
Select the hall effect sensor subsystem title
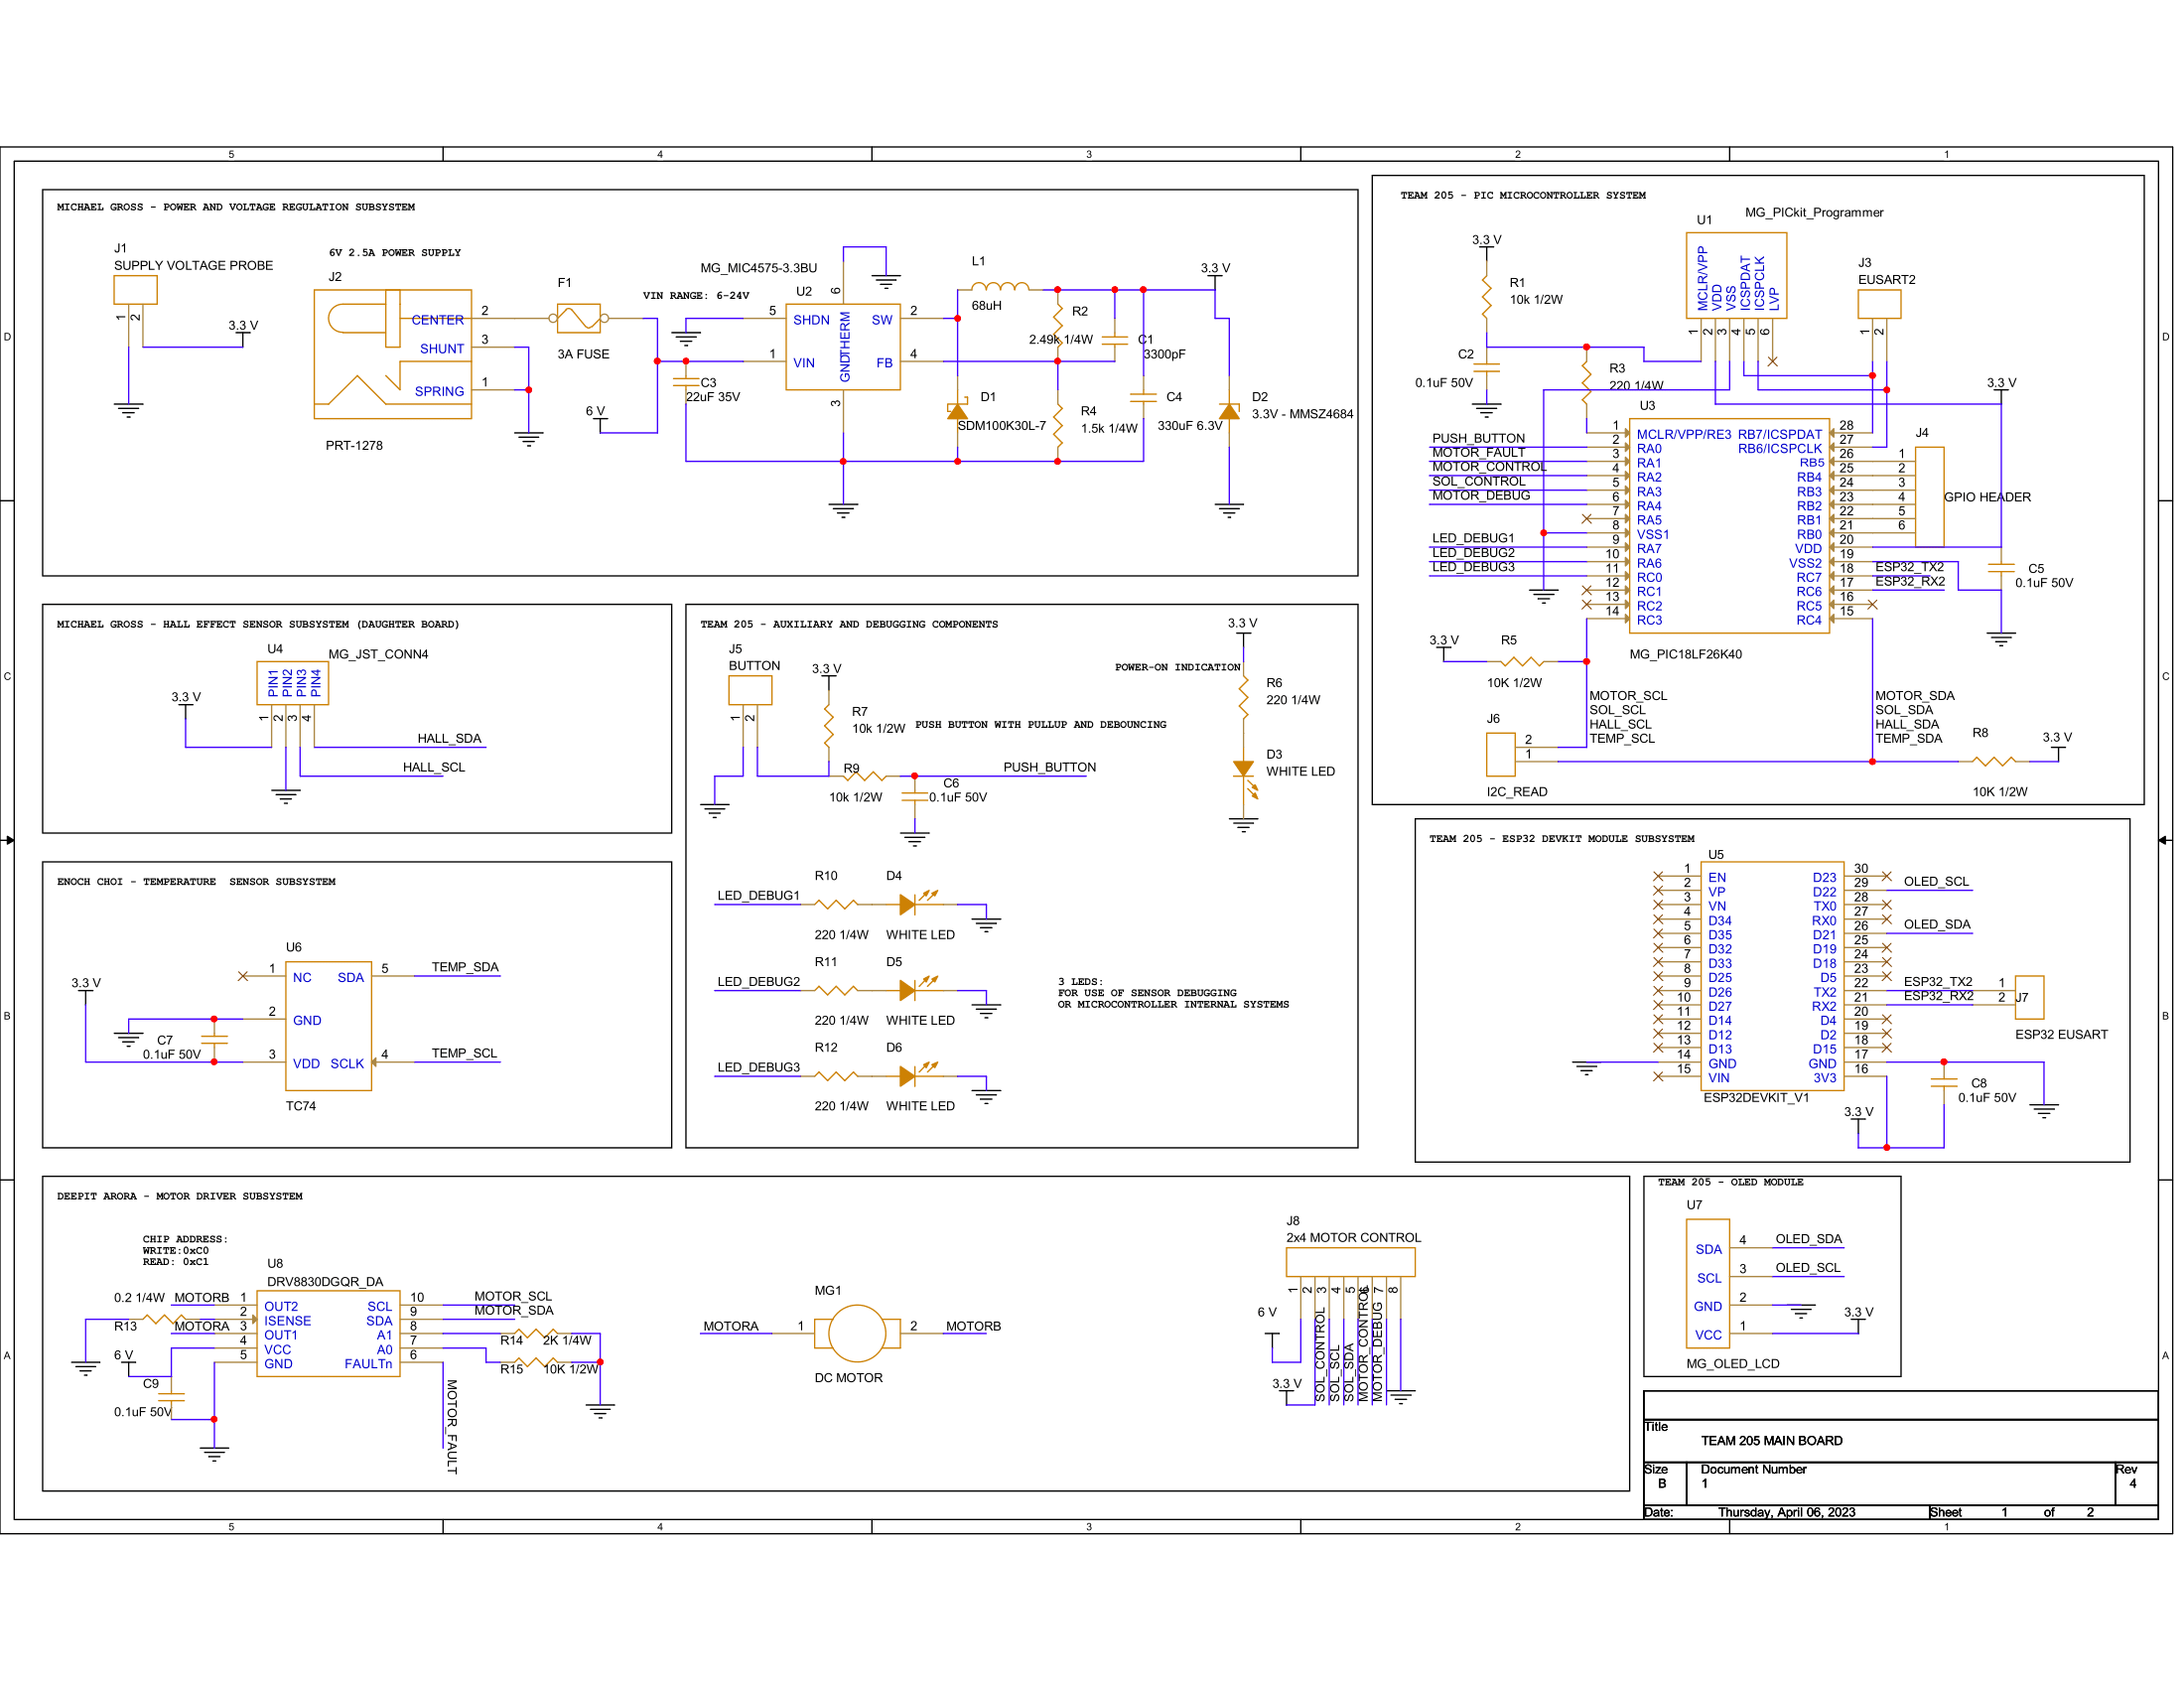[x=258, y=625]
